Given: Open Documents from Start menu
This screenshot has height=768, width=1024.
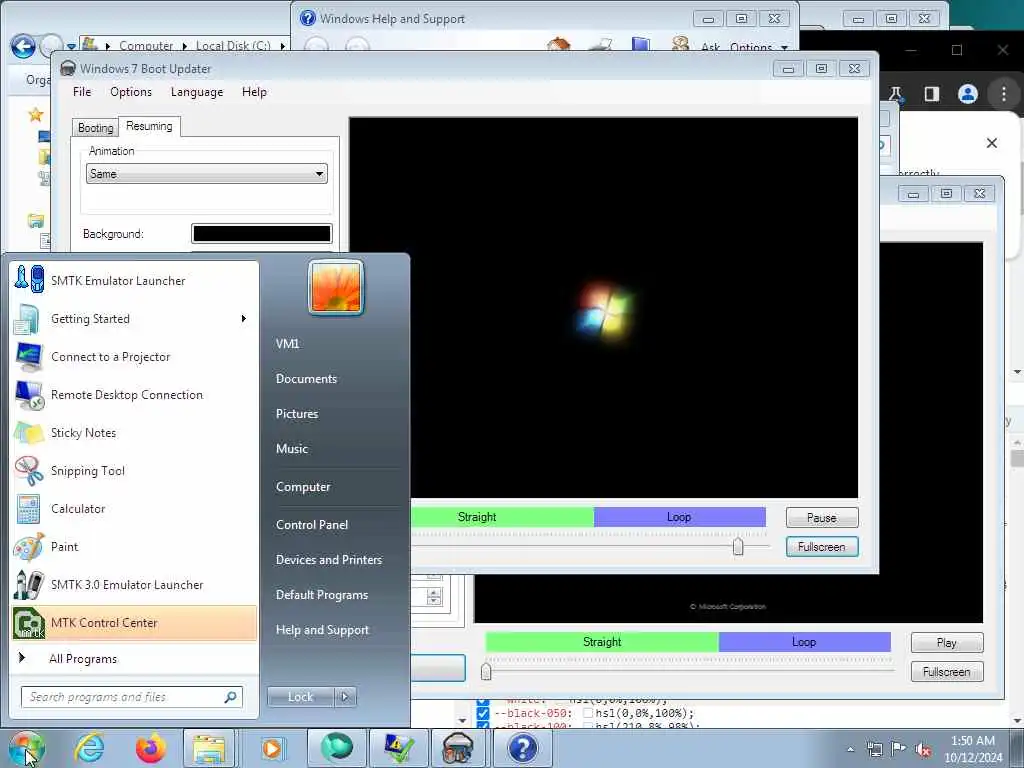Looking at the screenshot, I should [x=306, y=379].
